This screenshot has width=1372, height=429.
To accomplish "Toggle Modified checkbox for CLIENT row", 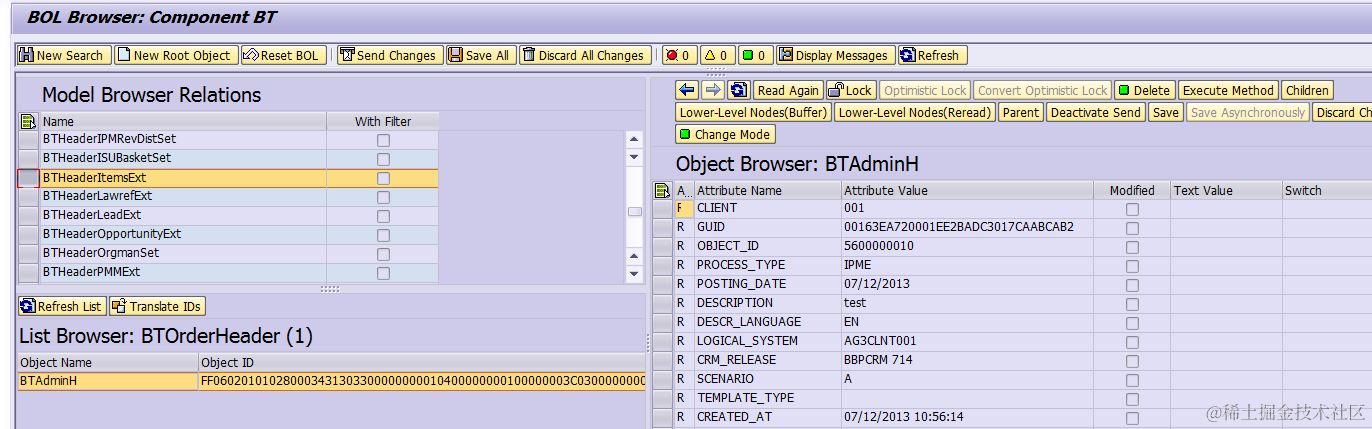I will (1132, 209).
